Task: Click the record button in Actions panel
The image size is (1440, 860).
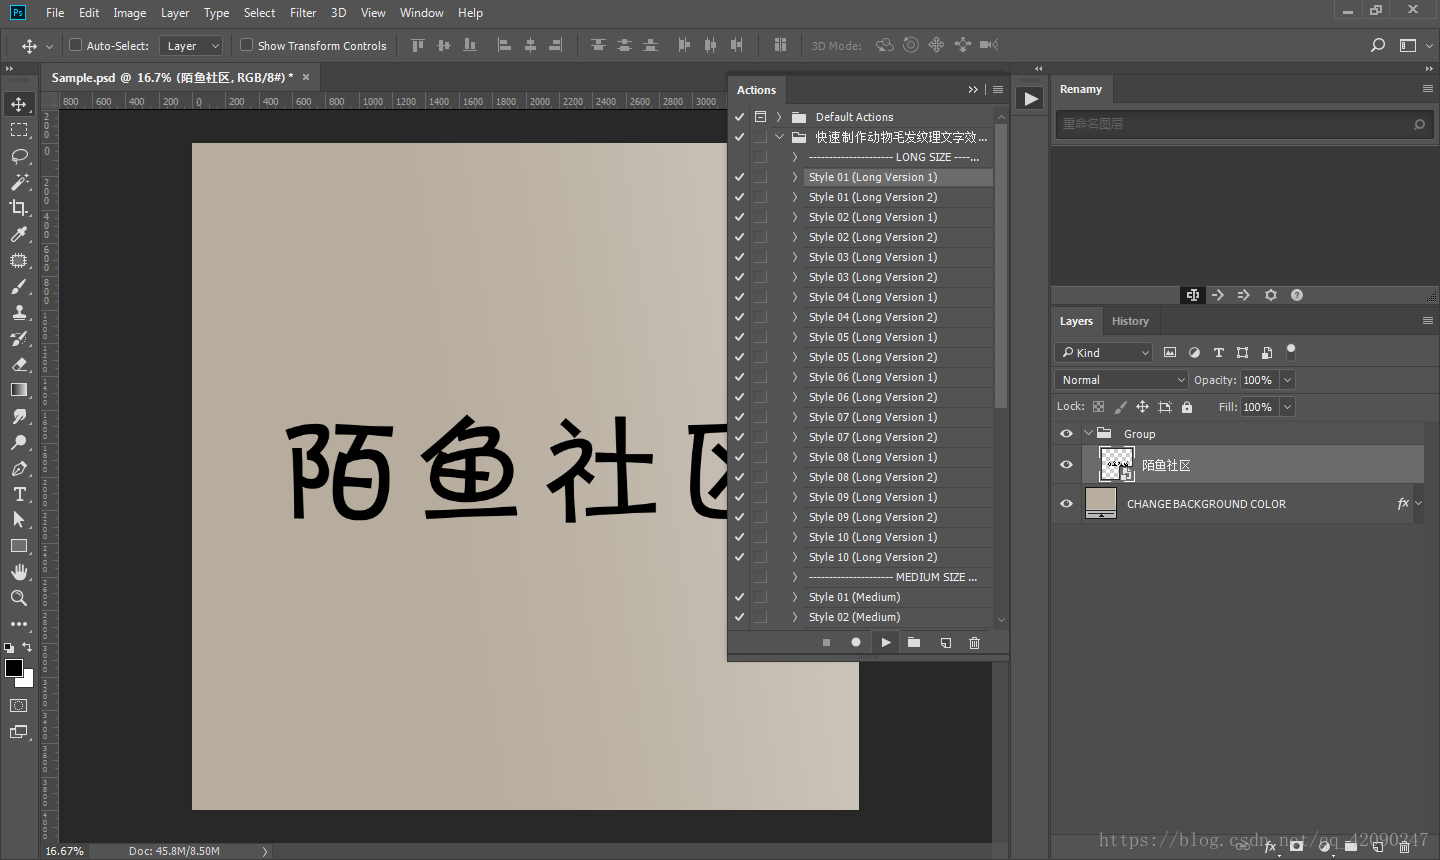Action: click(x=856, y=643)
